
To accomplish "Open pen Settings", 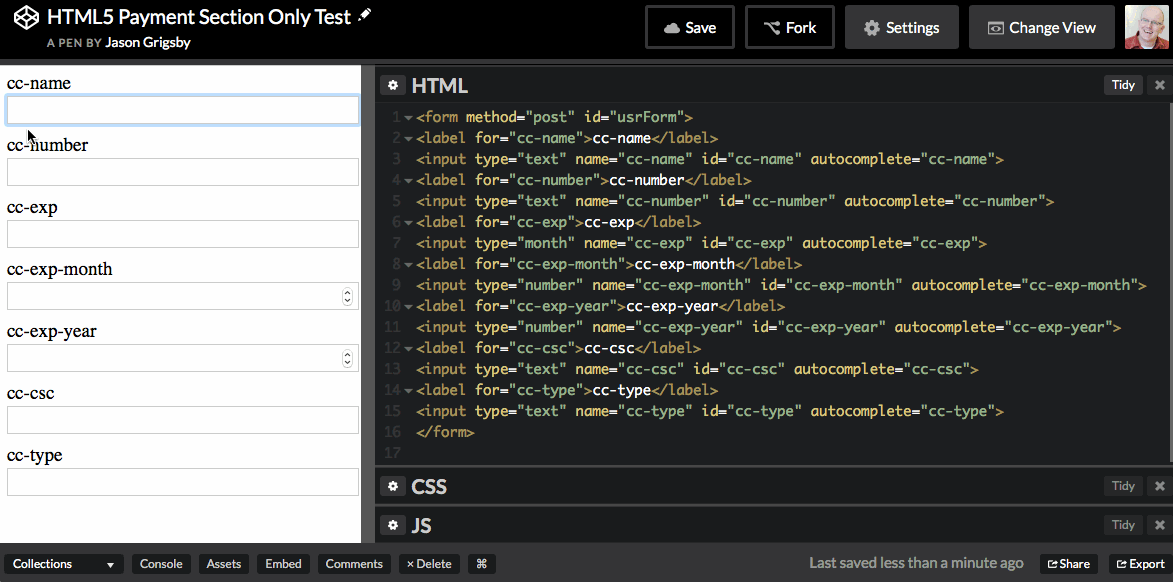I will pos(901,28).
